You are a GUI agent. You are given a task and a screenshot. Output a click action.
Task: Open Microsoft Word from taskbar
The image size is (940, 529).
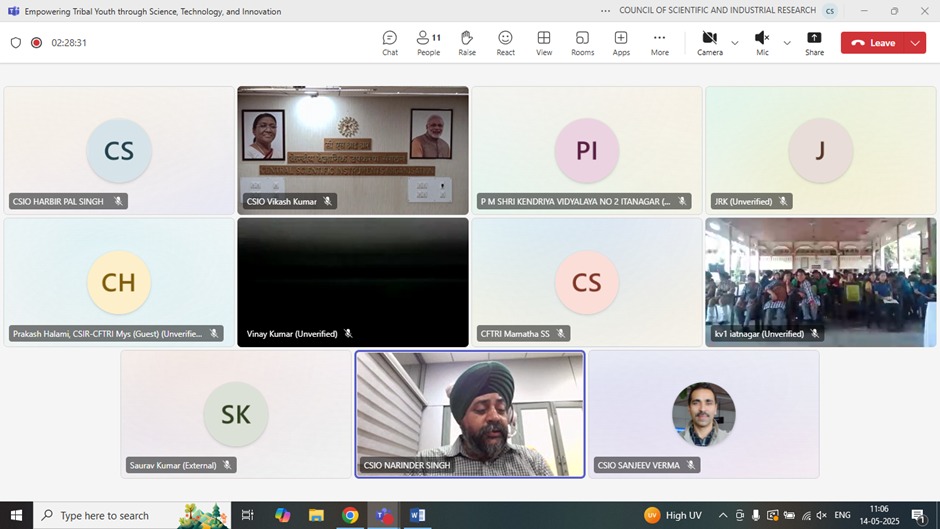(418, 515)
